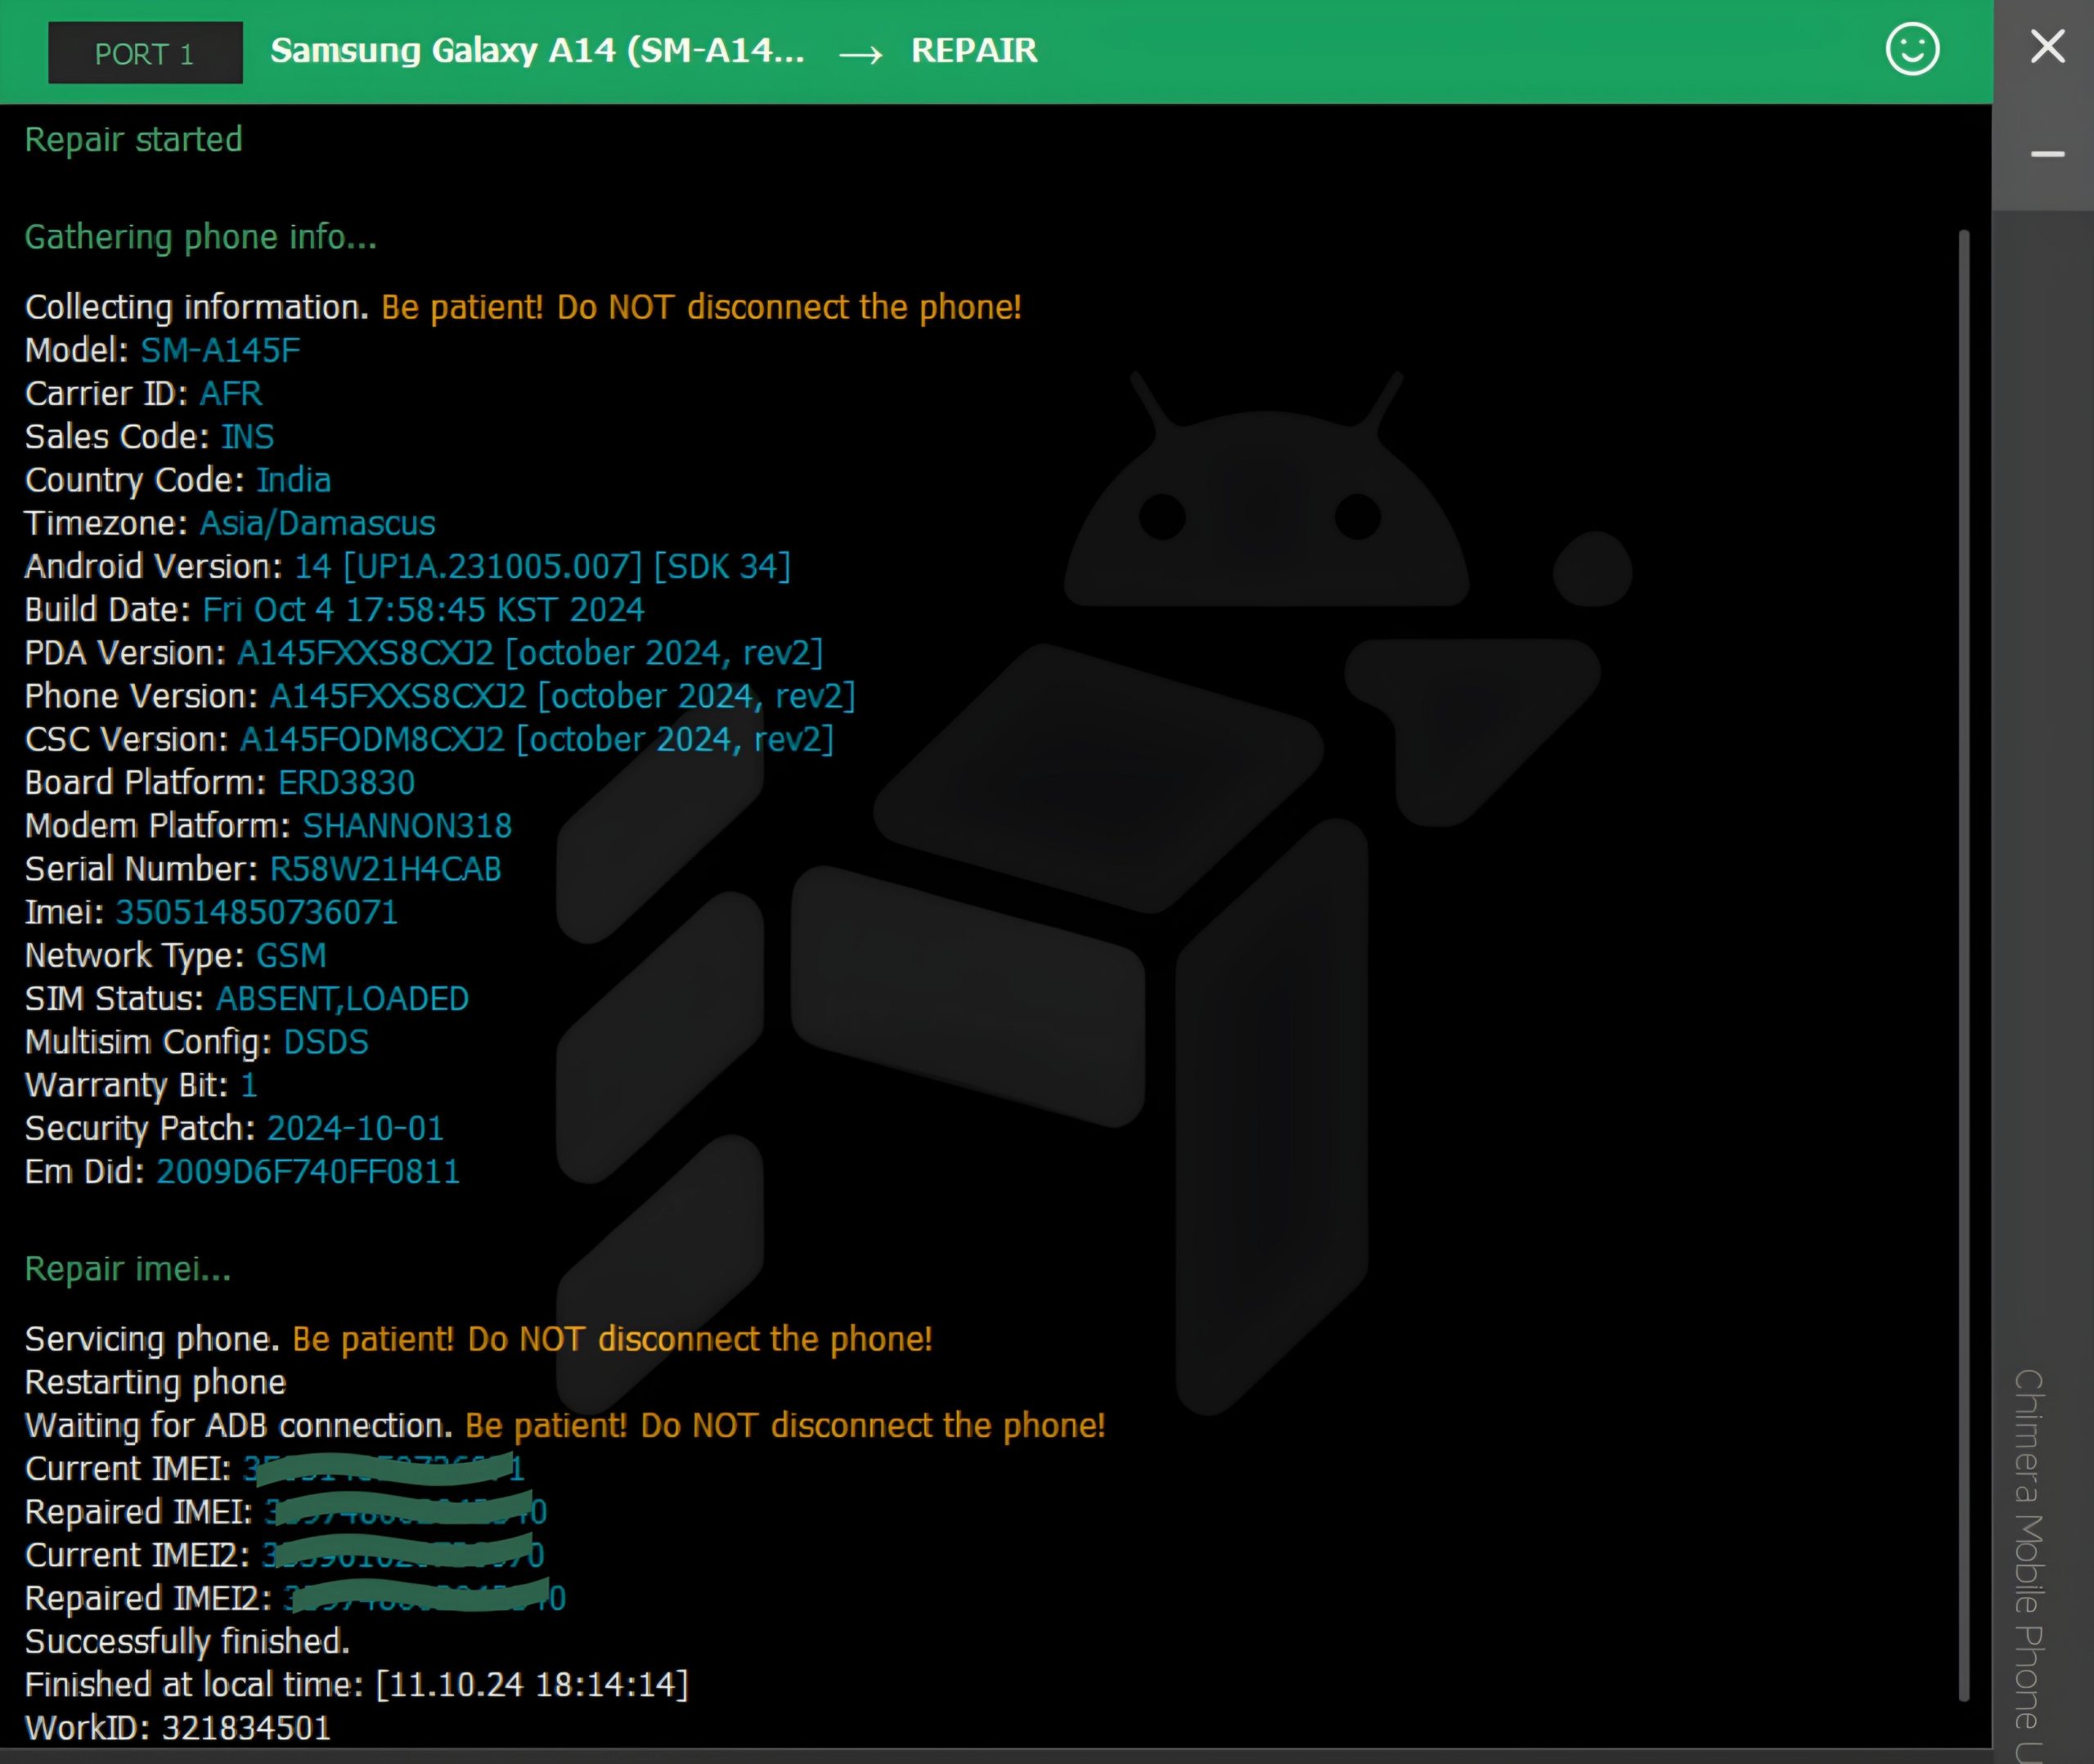Click the REPAIR label in the header
2094x1764 pixels.
point(974,50)
